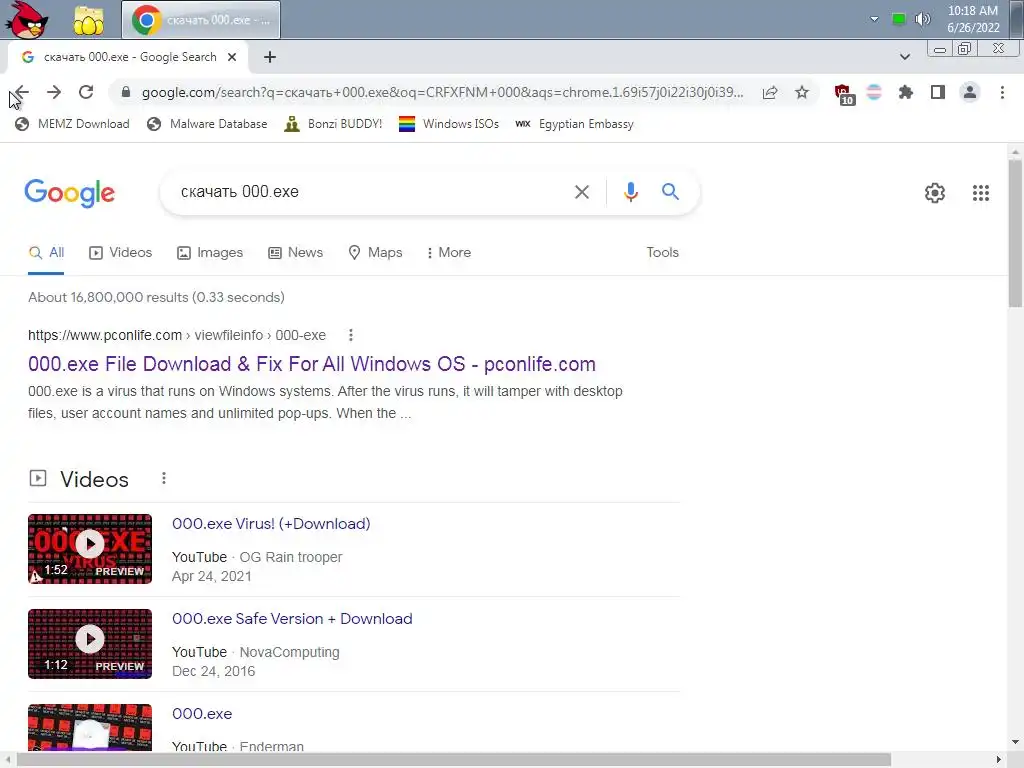Switch to the News tab
This screenshot has width=1024, height=768.
click(x=295, y=253)
